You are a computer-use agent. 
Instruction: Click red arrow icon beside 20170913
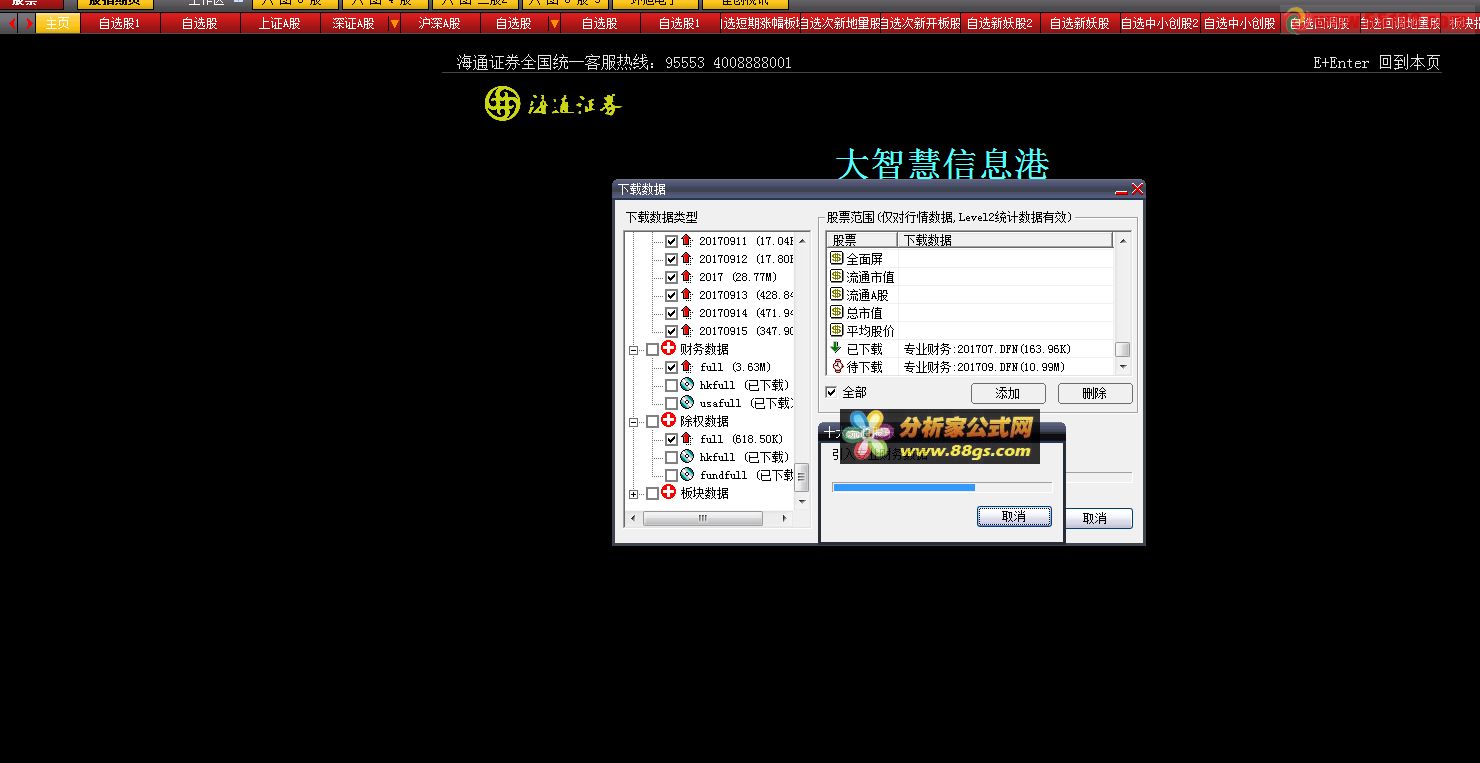point(687,295)
